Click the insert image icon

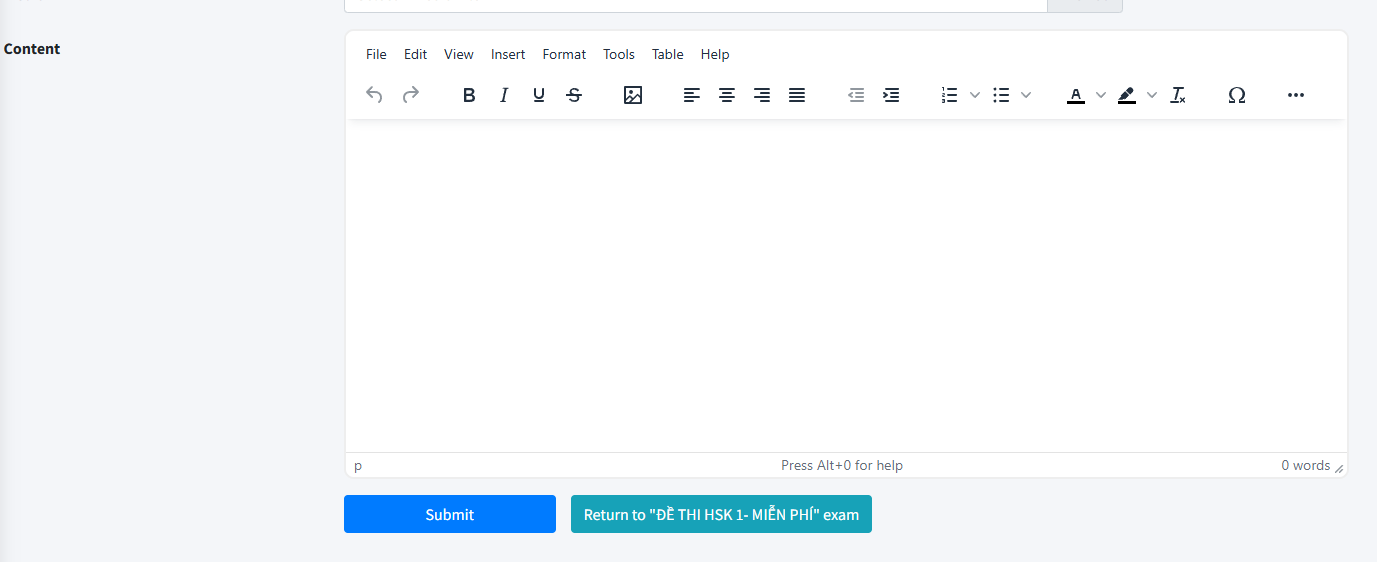633,95
